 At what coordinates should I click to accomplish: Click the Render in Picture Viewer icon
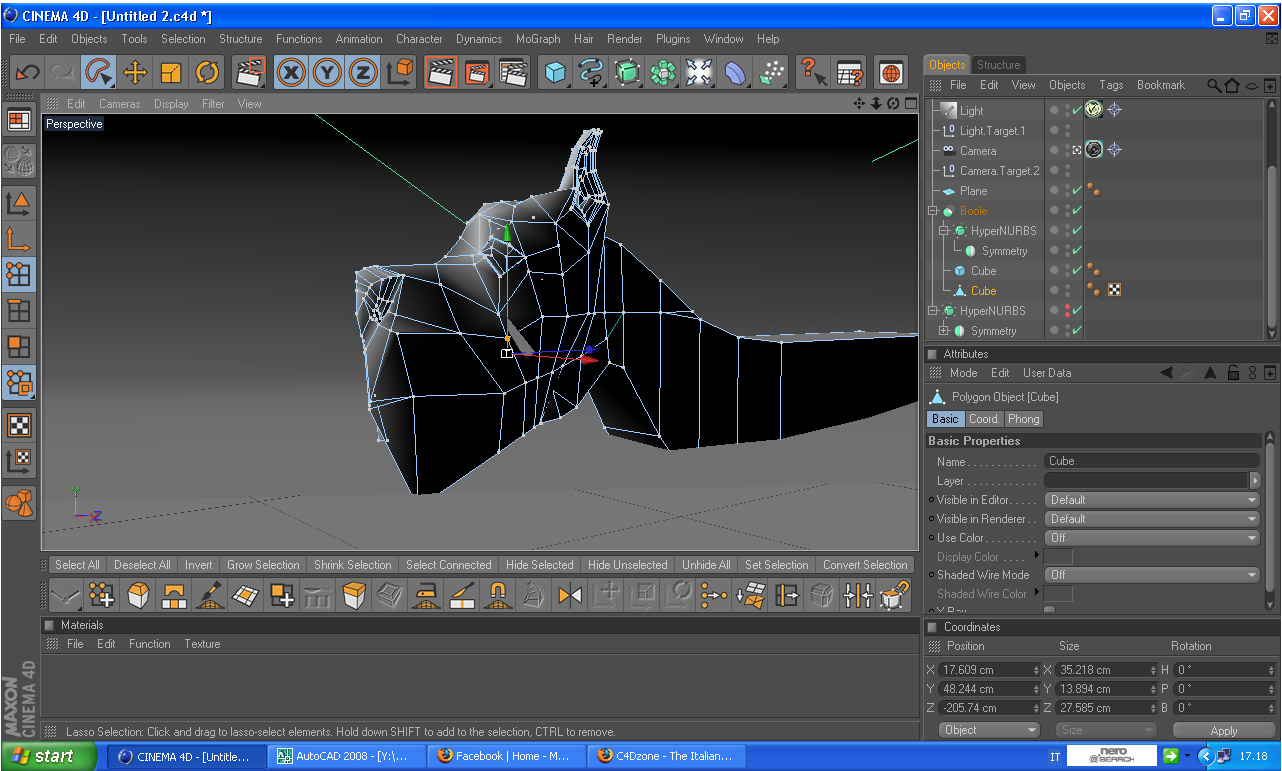click(477, 72)
